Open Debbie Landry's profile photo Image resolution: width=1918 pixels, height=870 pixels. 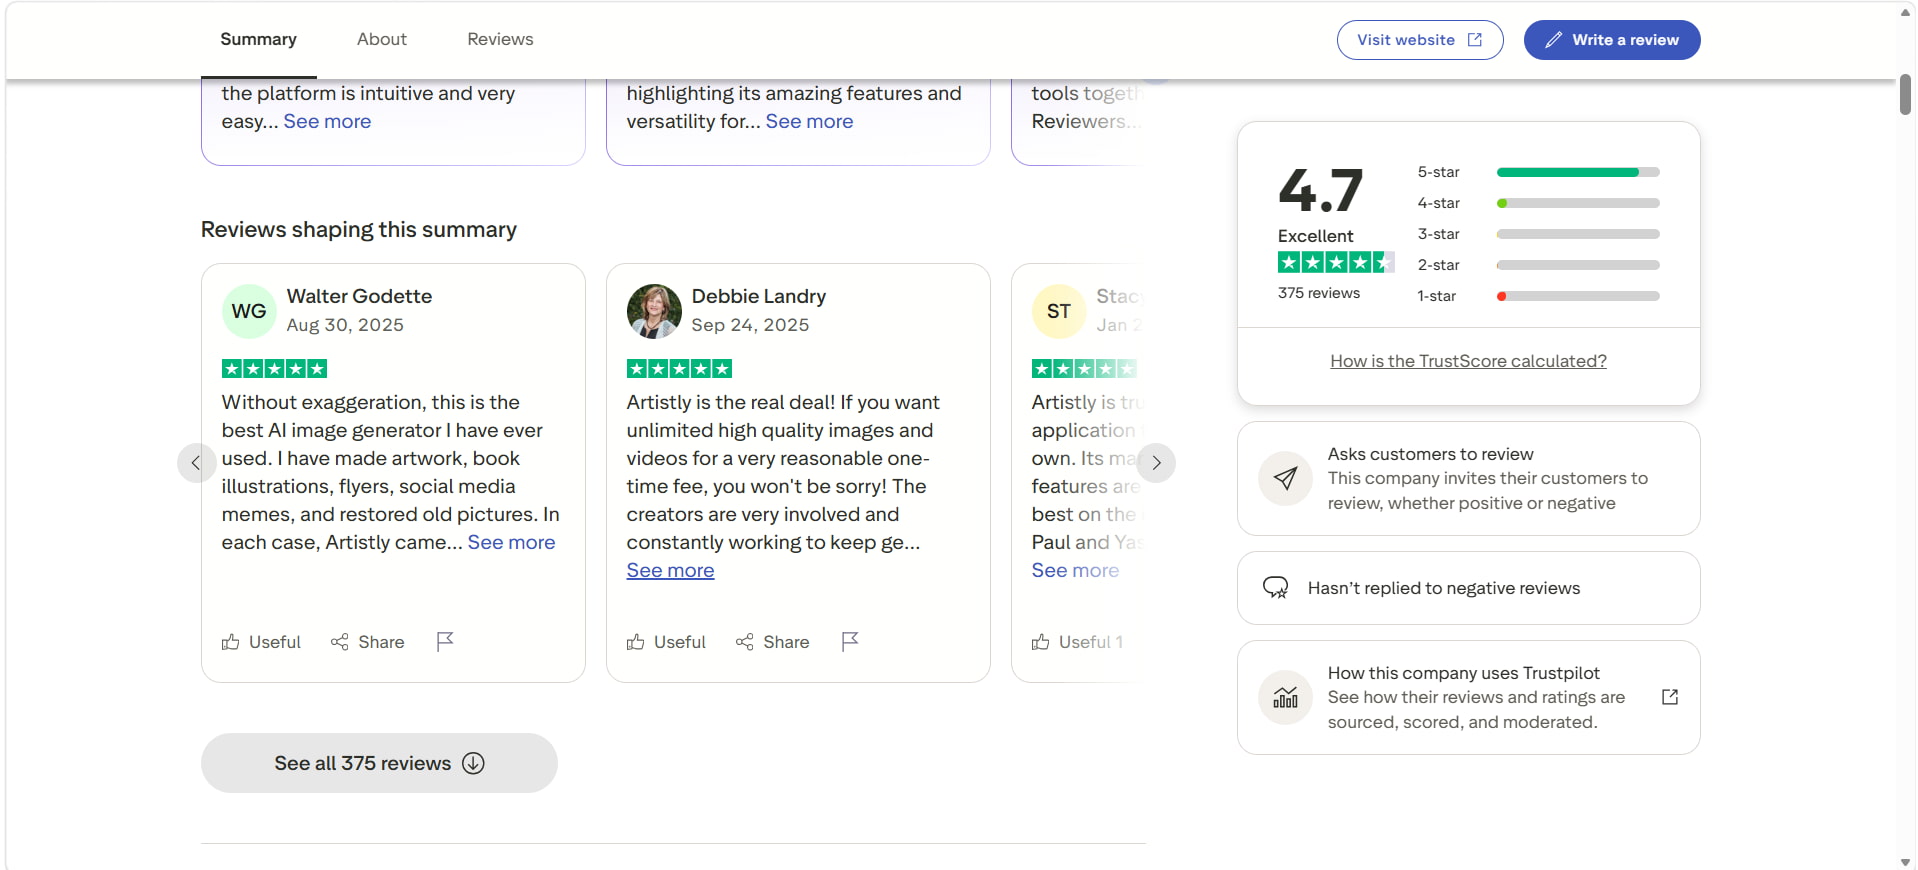pyautogui.click(x=654, y=311)
